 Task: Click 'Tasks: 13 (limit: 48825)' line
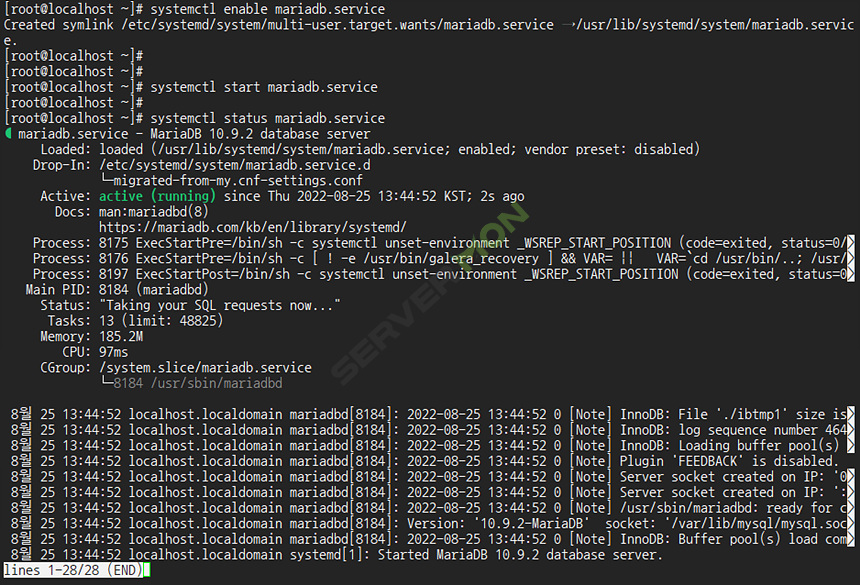pyautogui.click(x=135, y=321)
